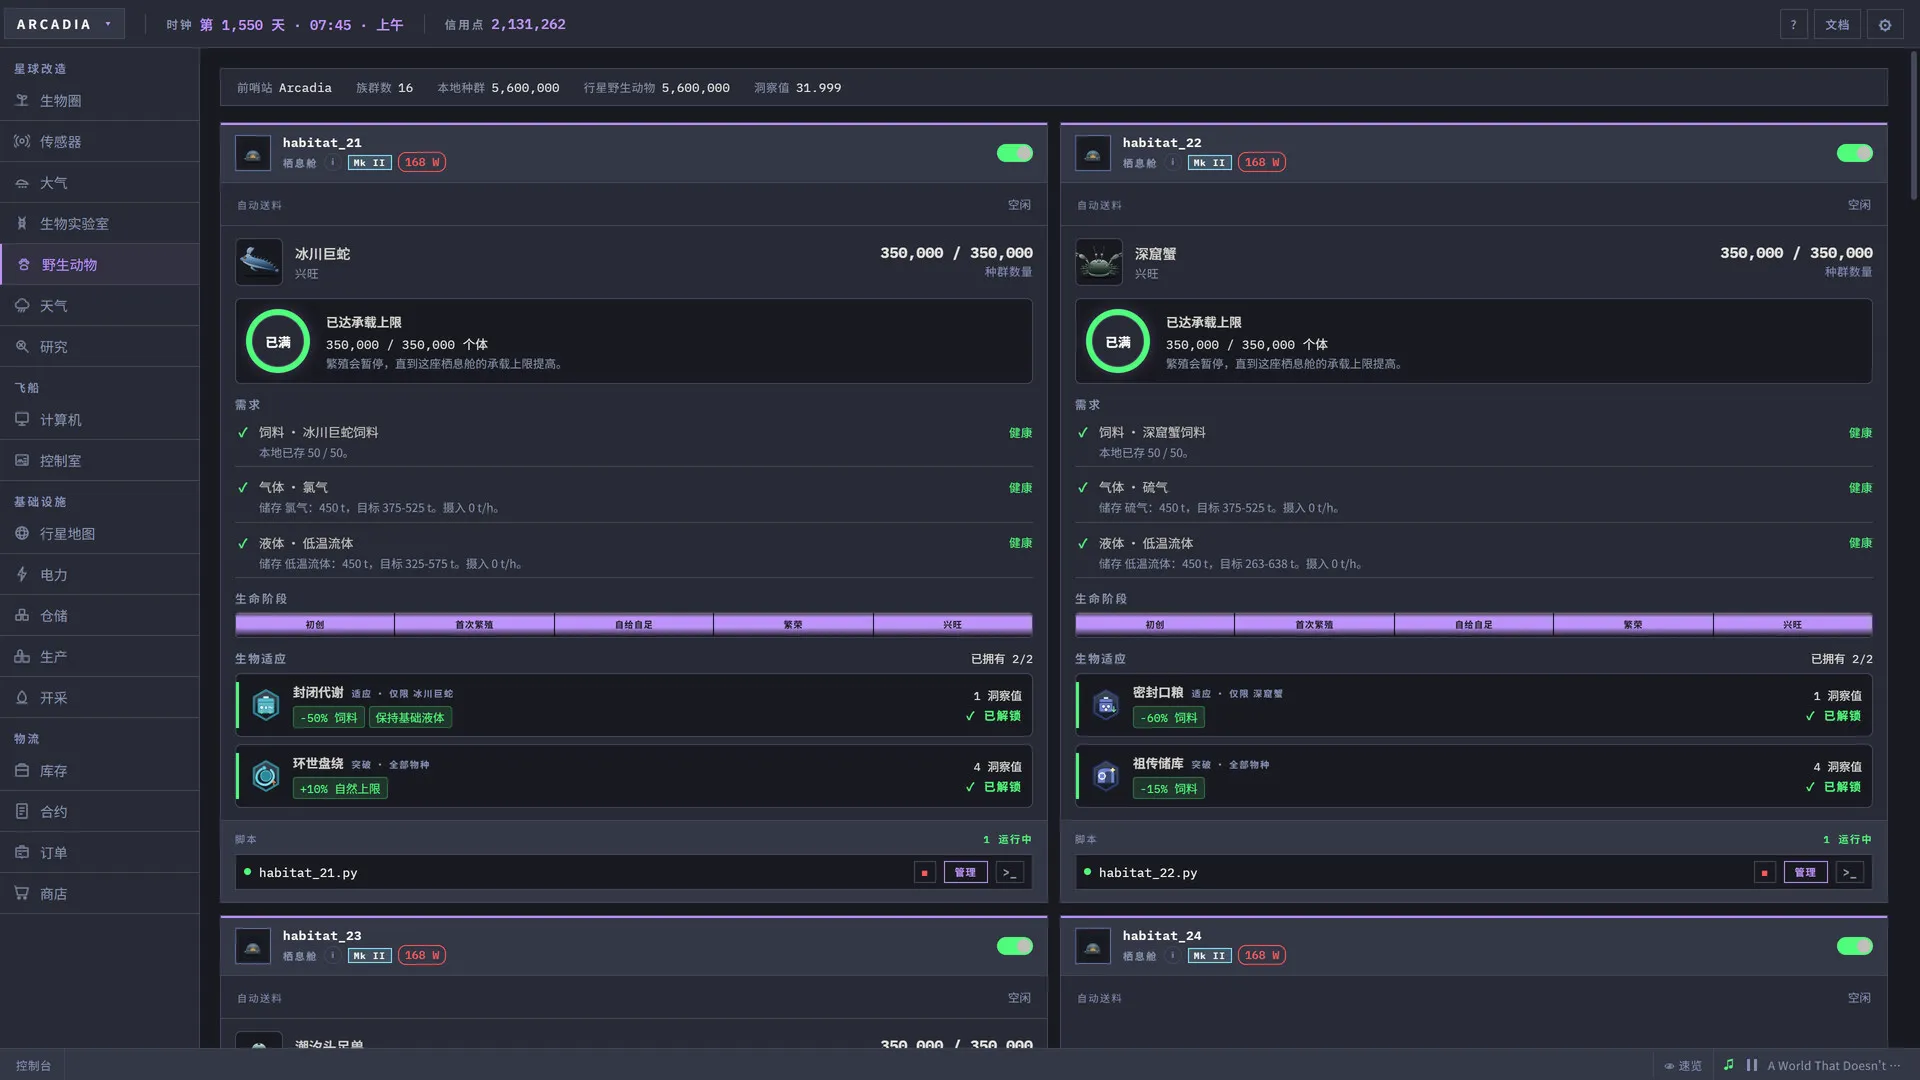The image size is (1920, 1080).
Task: Select 野生动物 in the sidebar
Action: point(100,265)
